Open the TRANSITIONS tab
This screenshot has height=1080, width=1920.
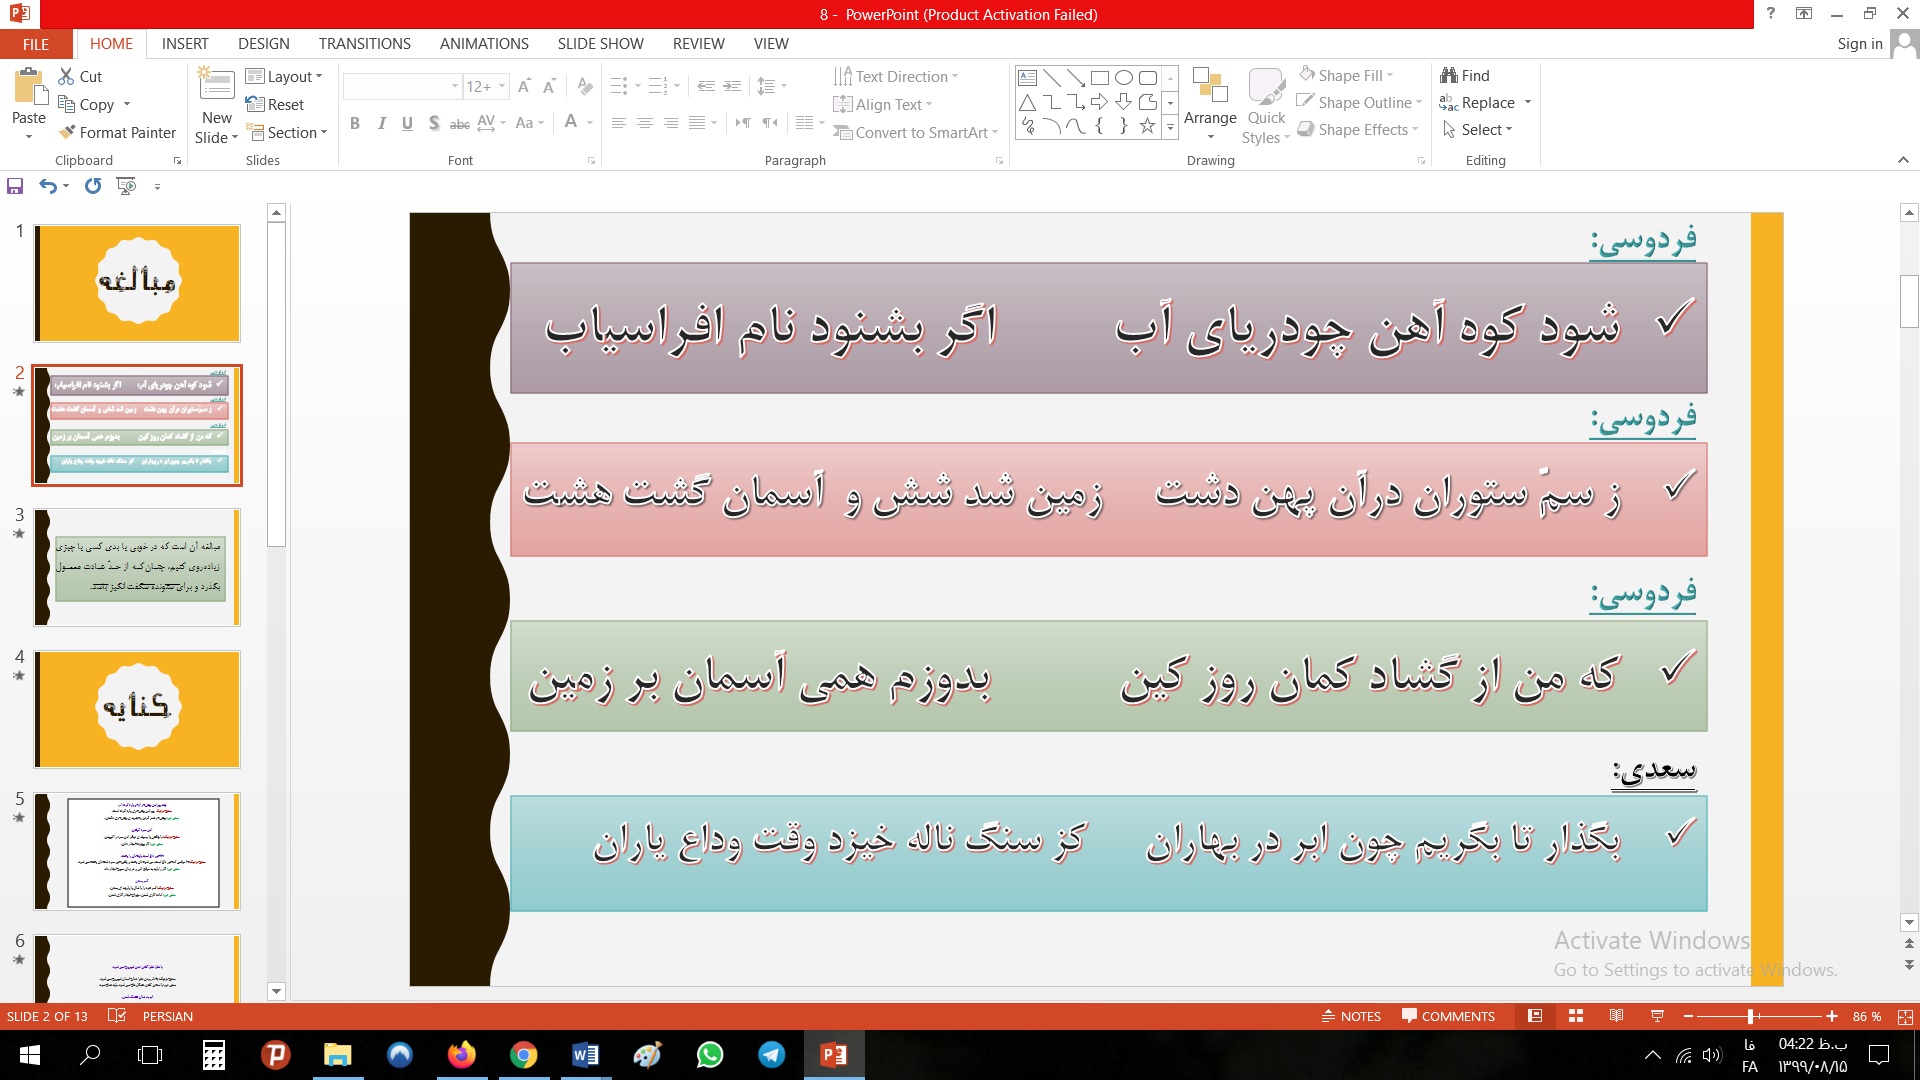[364, 44]
